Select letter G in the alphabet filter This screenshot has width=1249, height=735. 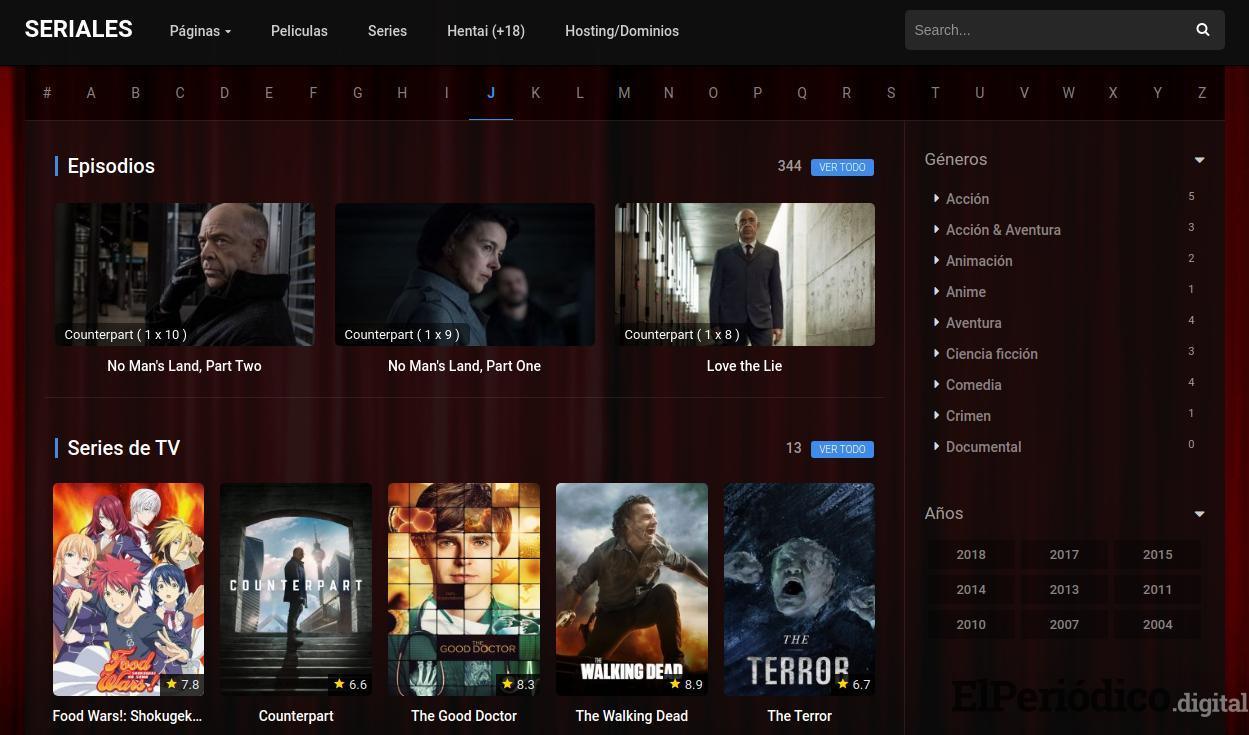click(x=358, y=93)
